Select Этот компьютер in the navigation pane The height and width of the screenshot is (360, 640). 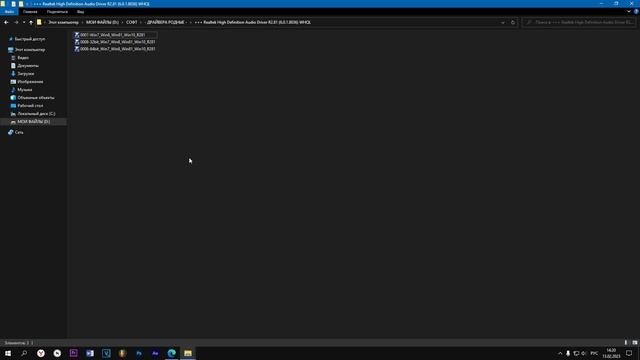point(29,50)
